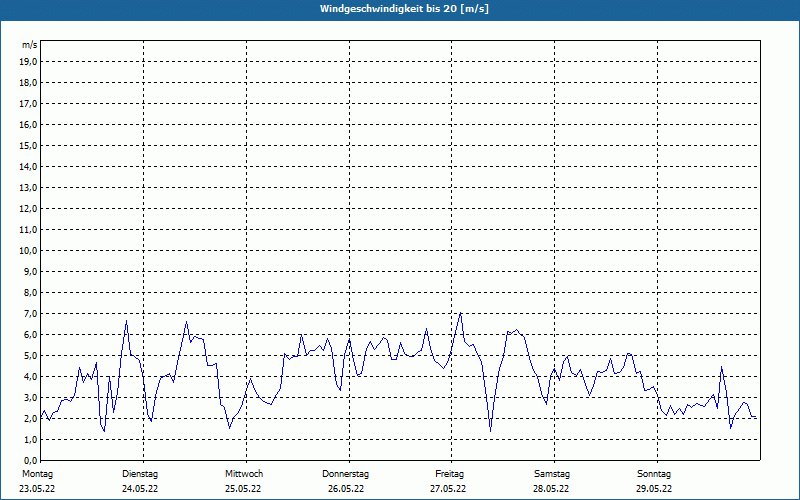
Task: Select the 4,0 y-axis value
Action: pos(30,377)
